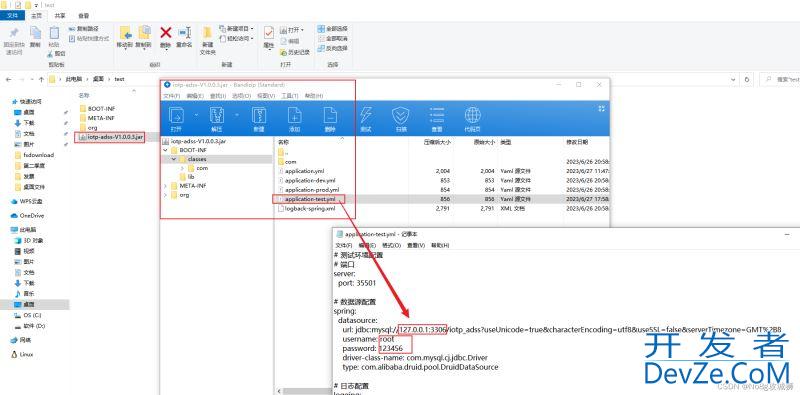
Task: Click Select all (全部选择) in Explorer ribbon
Action: click(x=332, y=29)
